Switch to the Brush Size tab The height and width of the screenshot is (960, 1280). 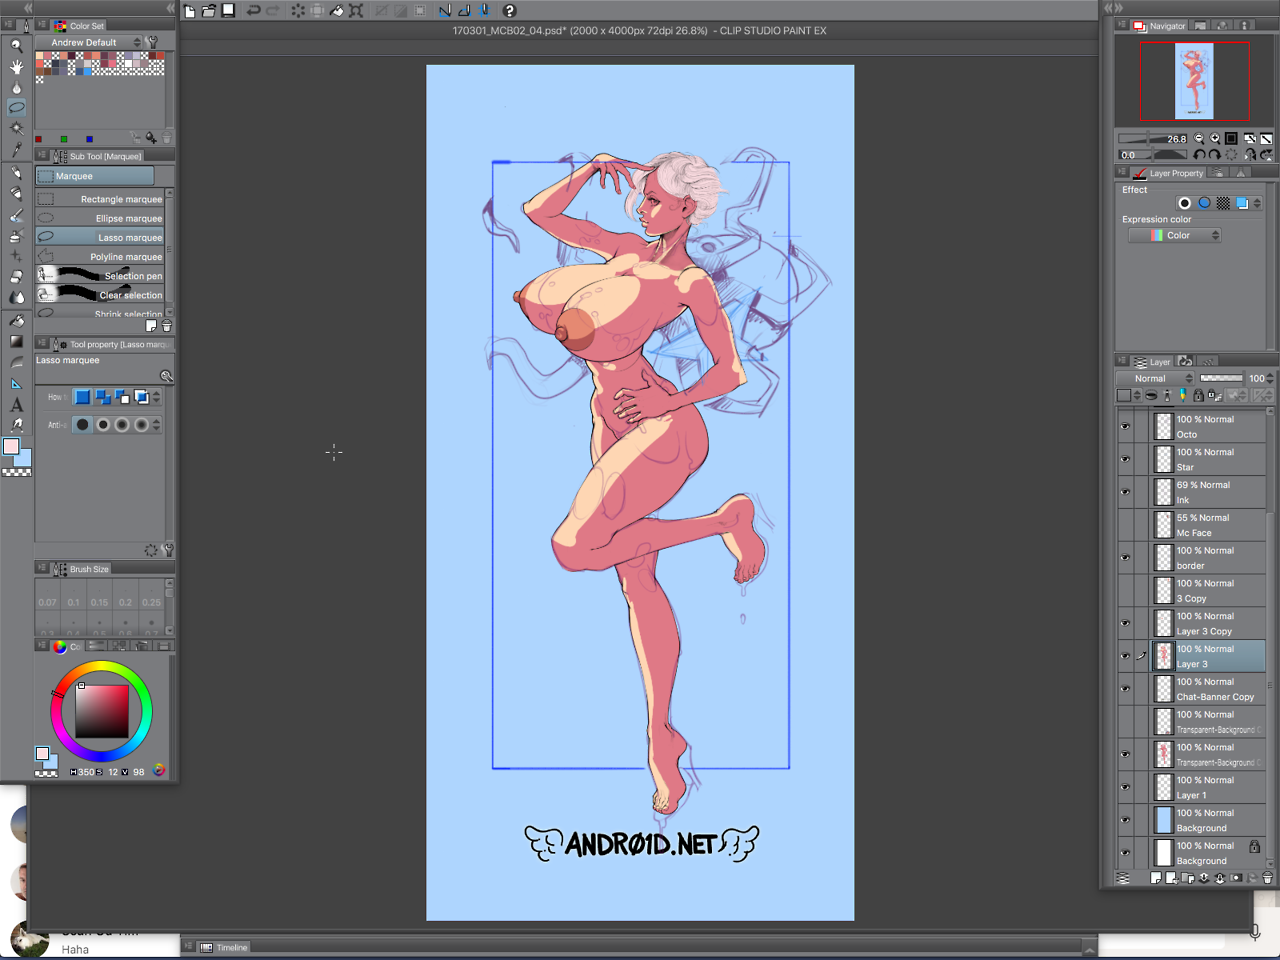[82, 569]
